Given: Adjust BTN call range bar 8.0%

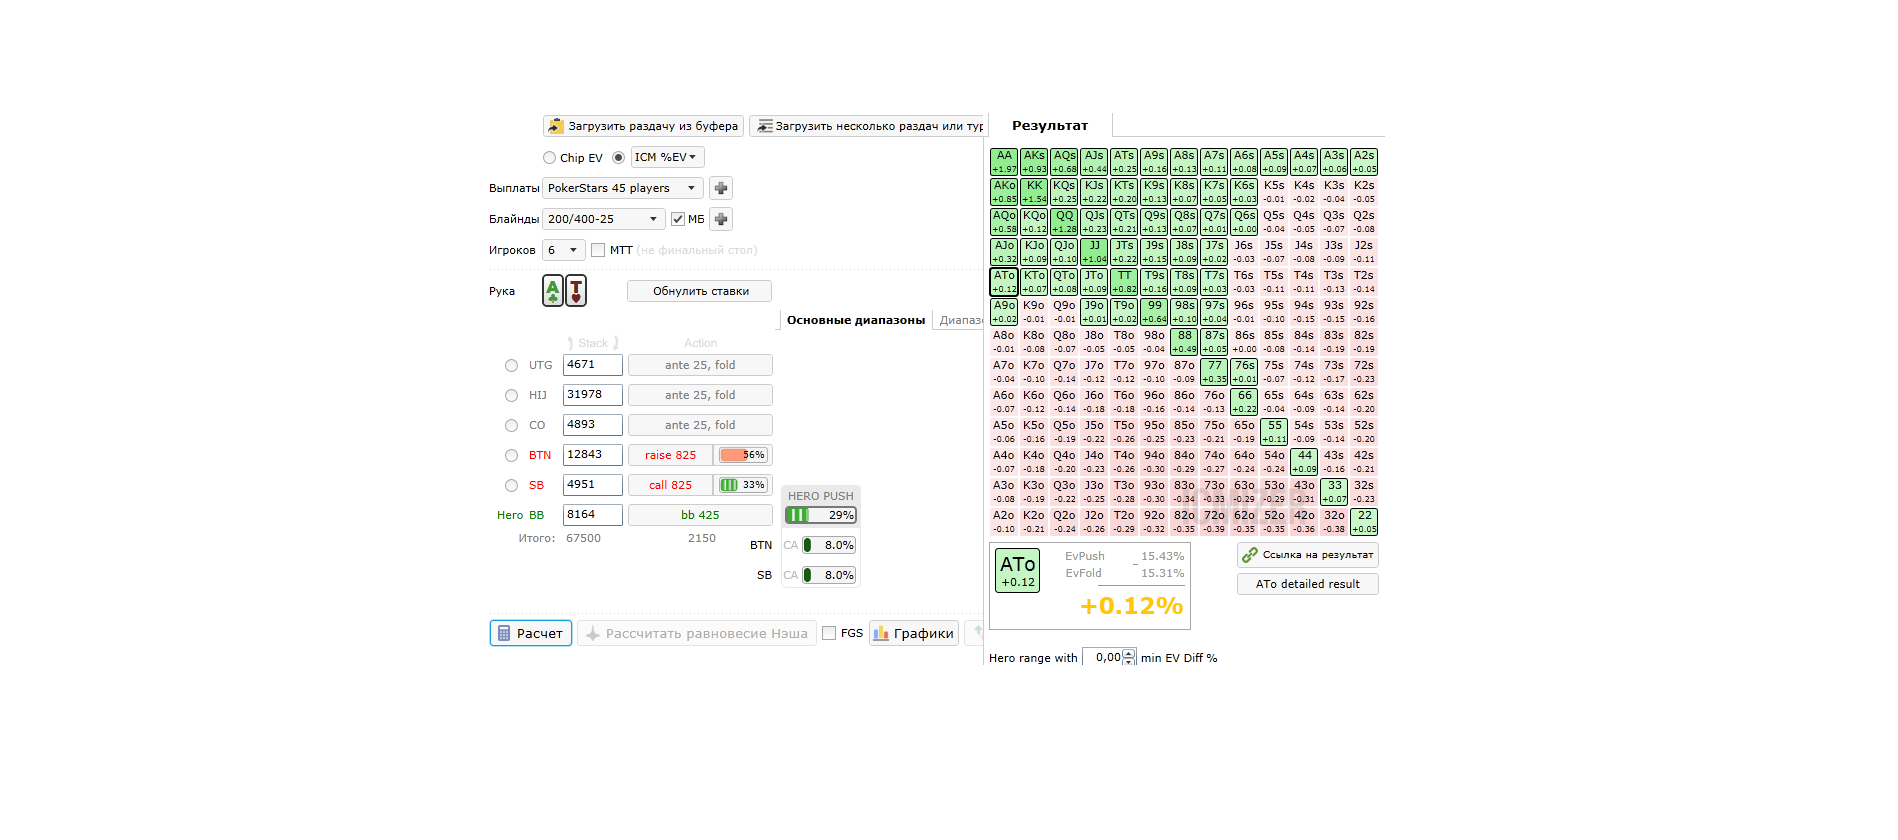Looking at the screenshot, I should coord(829,545).
